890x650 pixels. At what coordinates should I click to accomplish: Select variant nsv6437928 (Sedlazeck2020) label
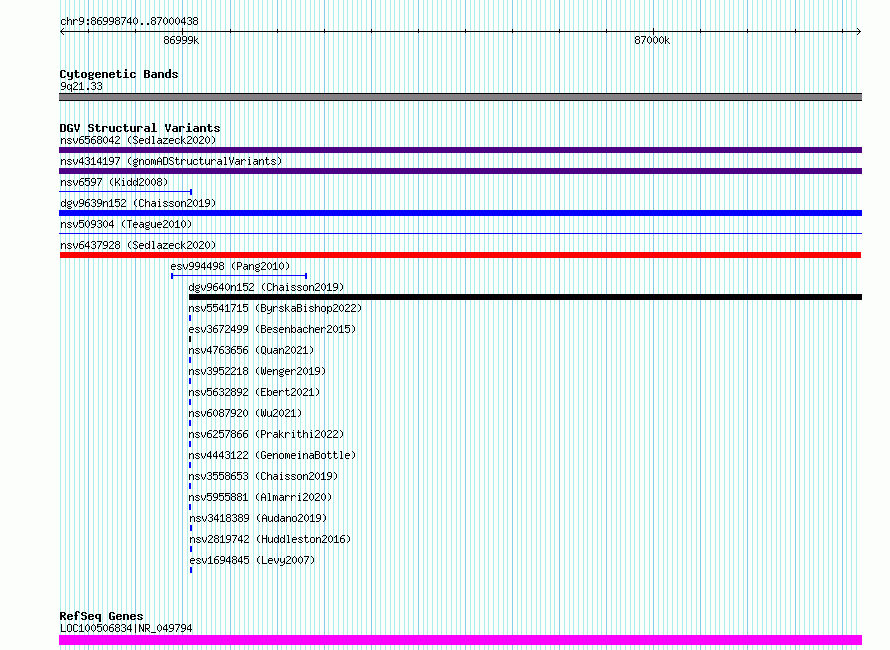pyautogui.click(x=138, y=245)
